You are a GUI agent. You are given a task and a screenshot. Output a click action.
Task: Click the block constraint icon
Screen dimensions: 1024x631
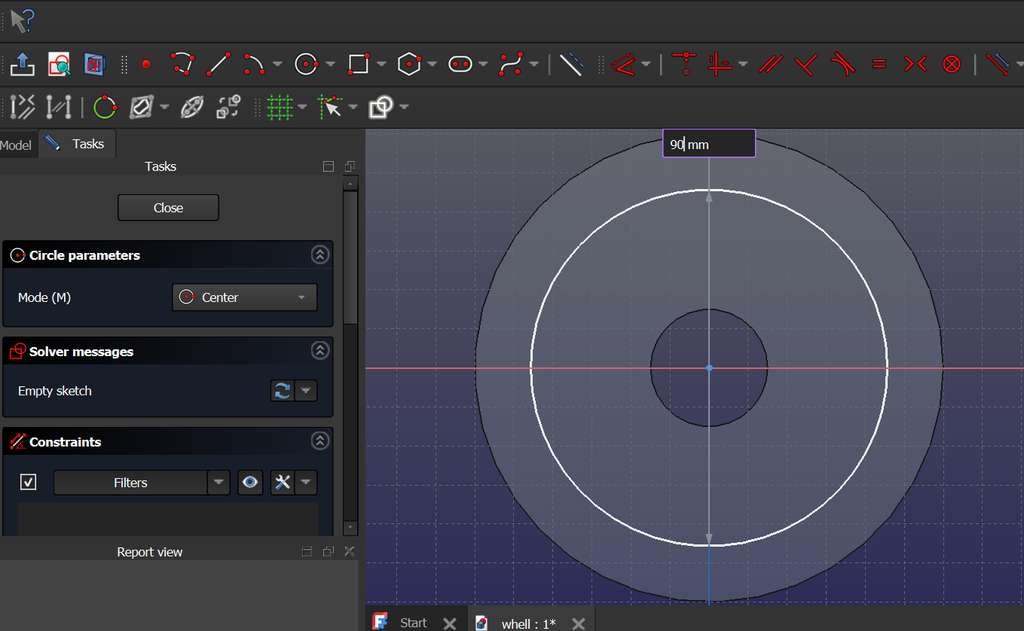coord(951,64)
